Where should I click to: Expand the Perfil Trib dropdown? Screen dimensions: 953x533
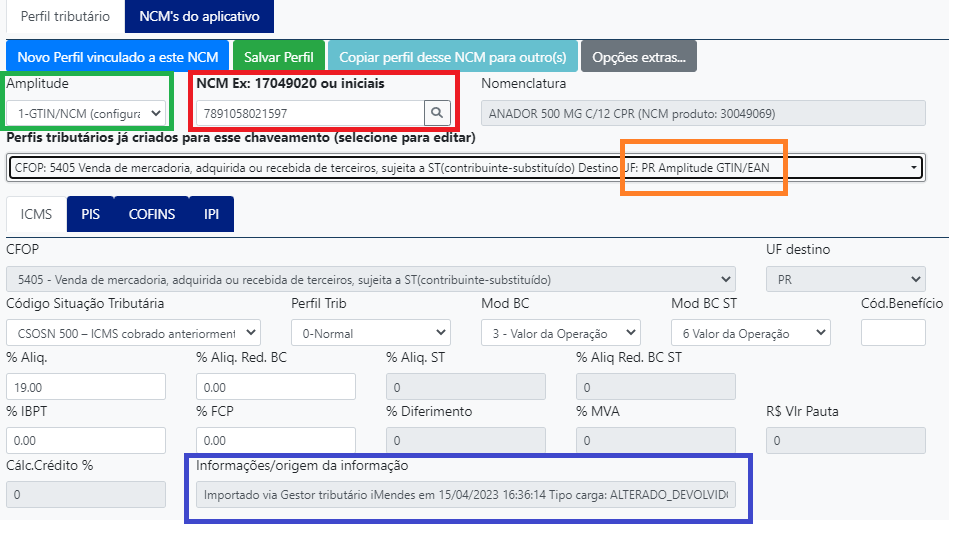[x=370, y=333]
